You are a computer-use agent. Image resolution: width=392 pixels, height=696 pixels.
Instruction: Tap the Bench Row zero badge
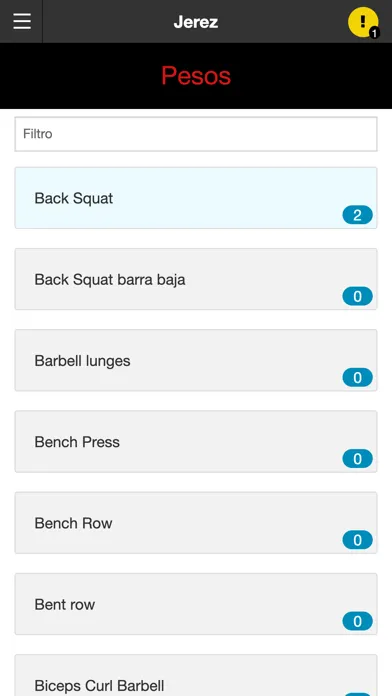pyautogui.click(x=357, y=540)
